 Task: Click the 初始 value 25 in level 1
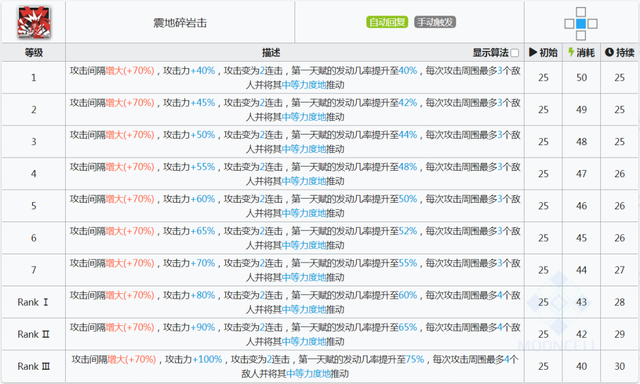[x=543, y=78]
